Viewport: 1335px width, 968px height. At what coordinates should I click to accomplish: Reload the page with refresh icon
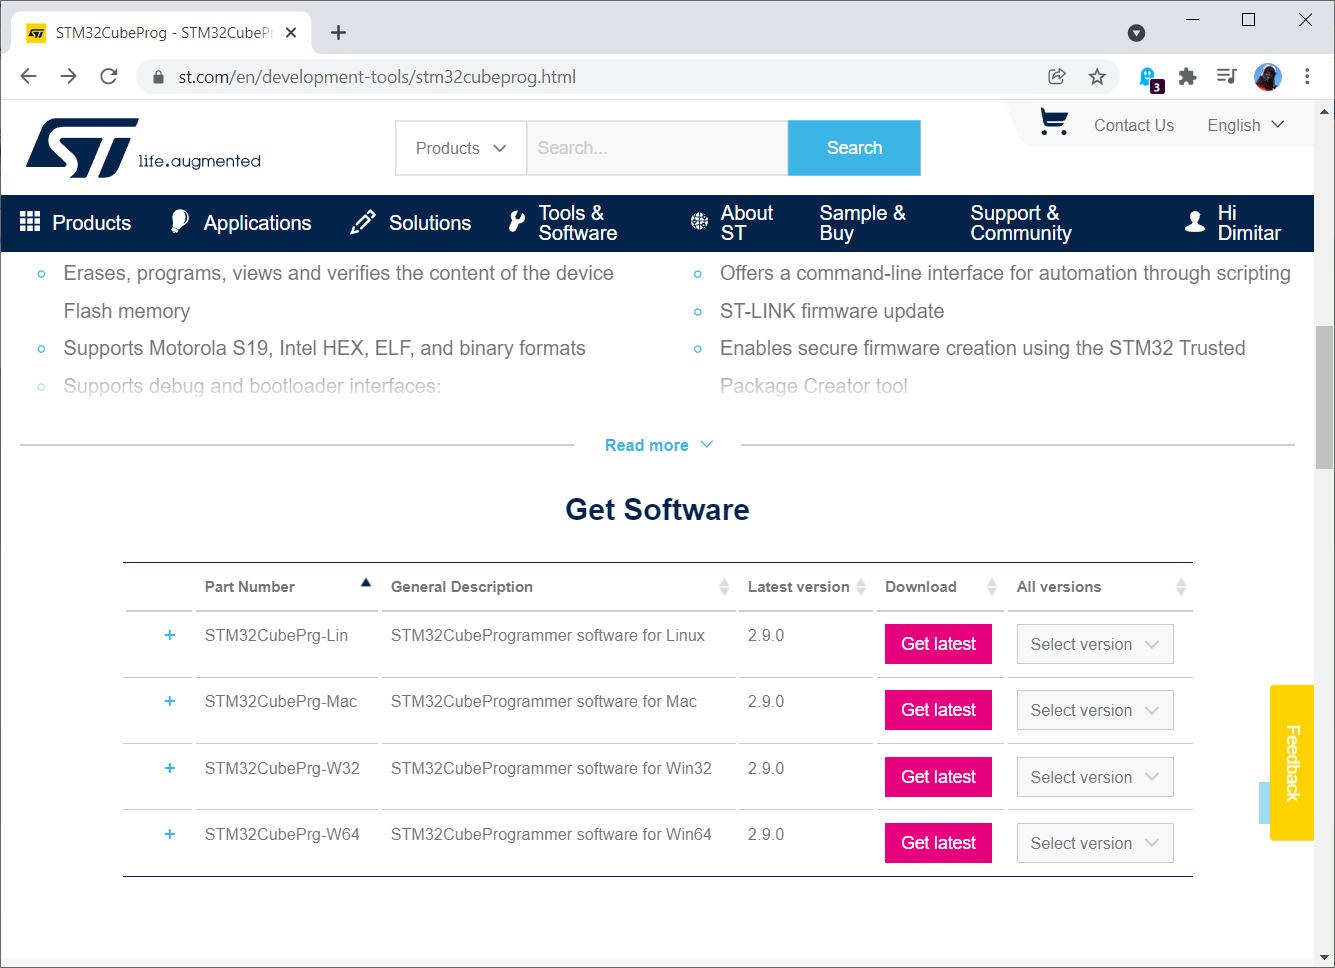point(109,76)
